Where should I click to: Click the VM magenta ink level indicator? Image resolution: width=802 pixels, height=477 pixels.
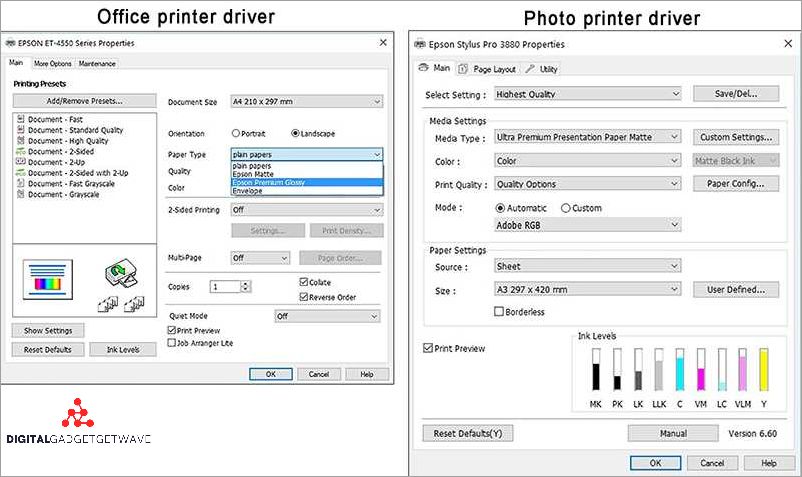click(x=701, y=370)
